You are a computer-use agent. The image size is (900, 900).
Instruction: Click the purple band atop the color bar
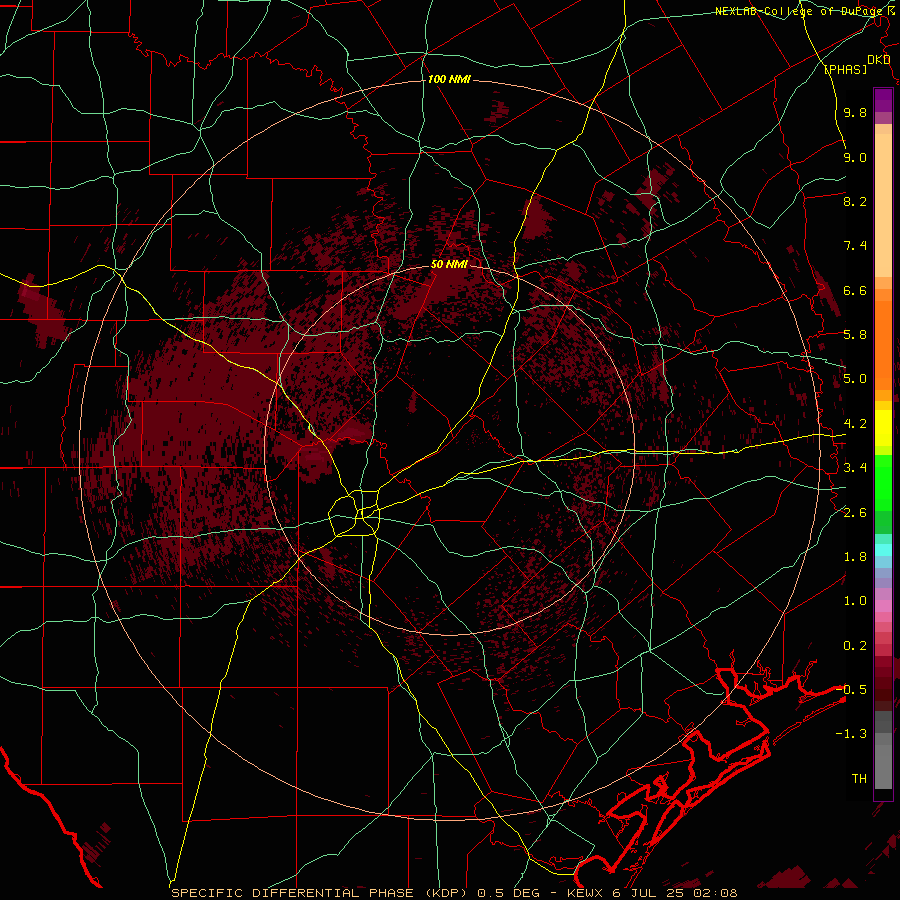click(x=883, y=101)
